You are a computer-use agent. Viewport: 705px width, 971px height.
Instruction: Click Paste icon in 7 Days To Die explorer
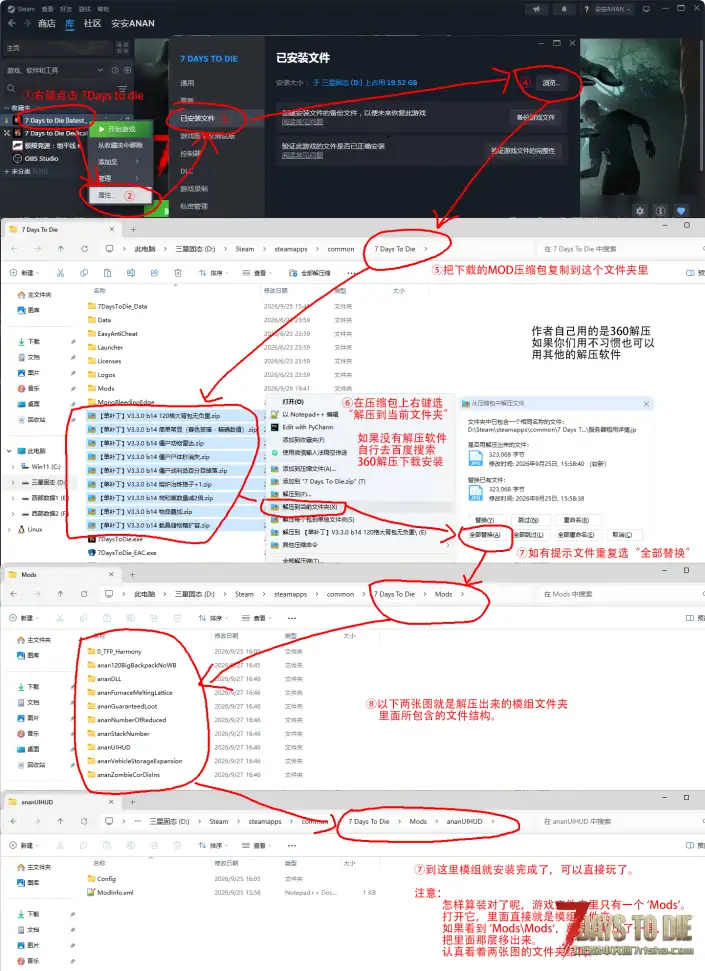(107, 272)
